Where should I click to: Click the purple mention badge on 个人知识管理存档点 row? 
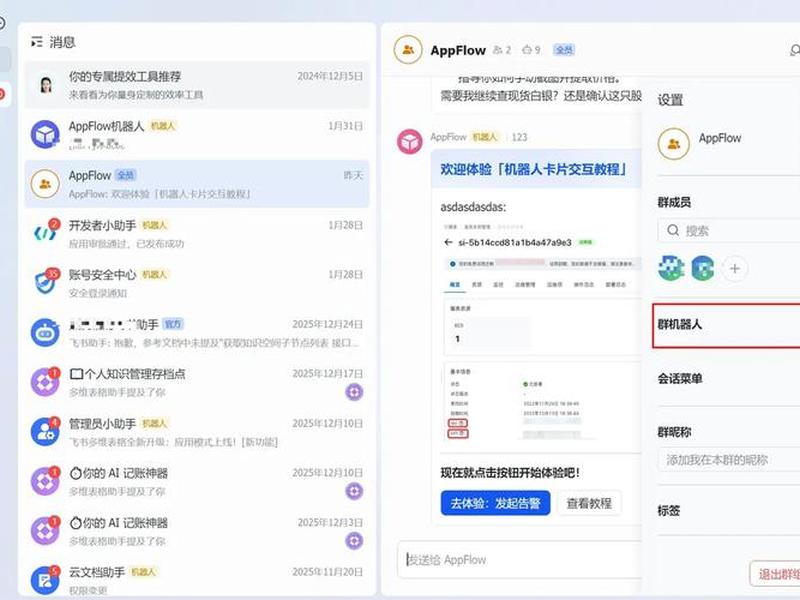[354, 392]
